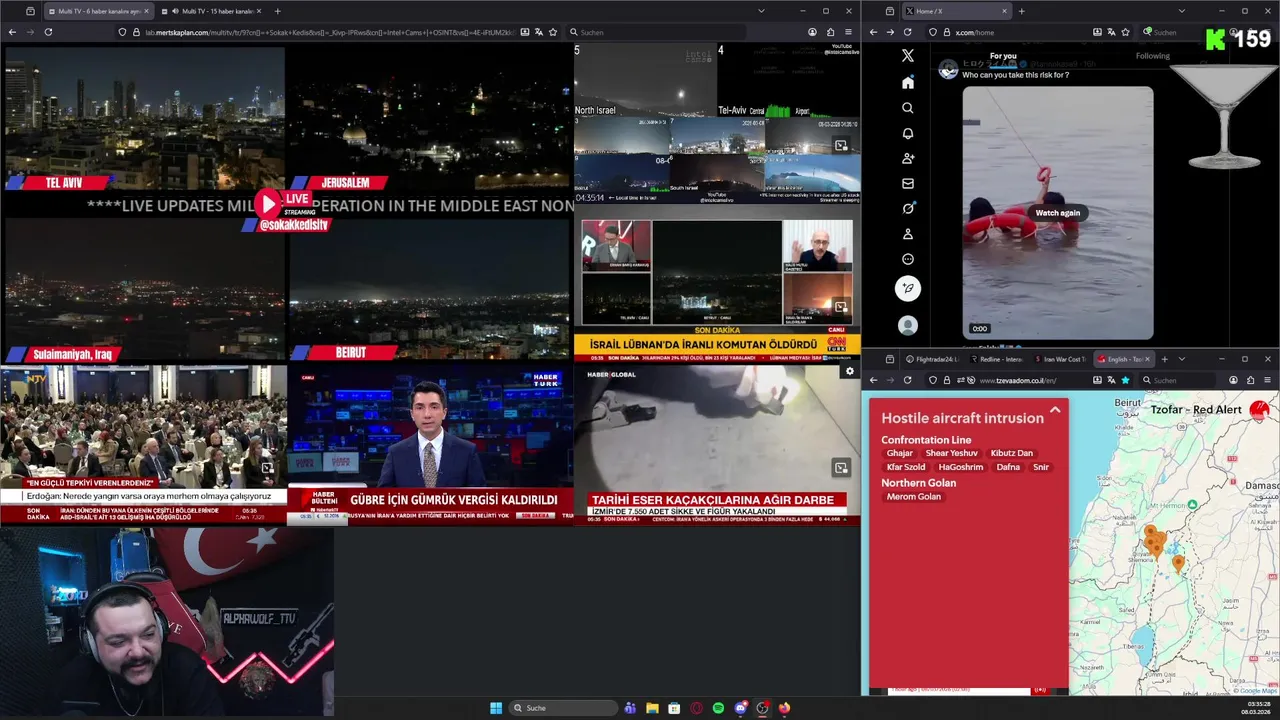Click the X logo in sidebar
This screenshot has height=720, width=1280.
coord(908,56)
